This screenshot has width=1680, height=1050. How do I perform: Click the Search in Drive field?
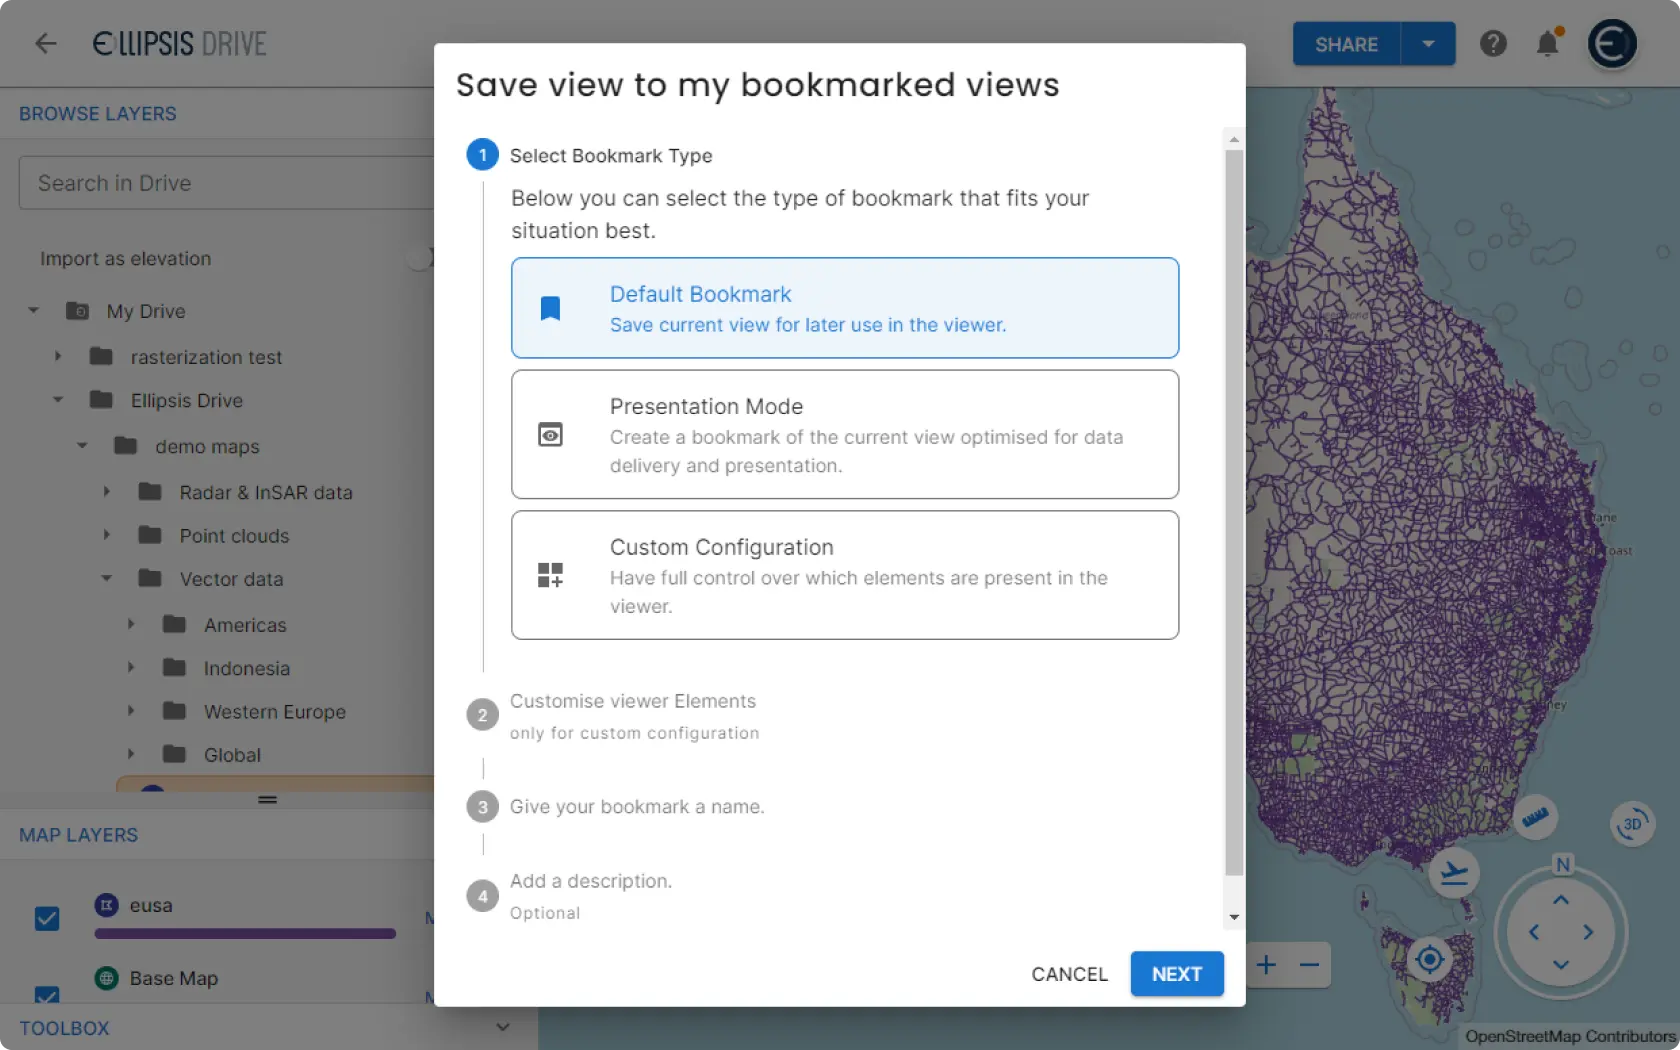226,183
